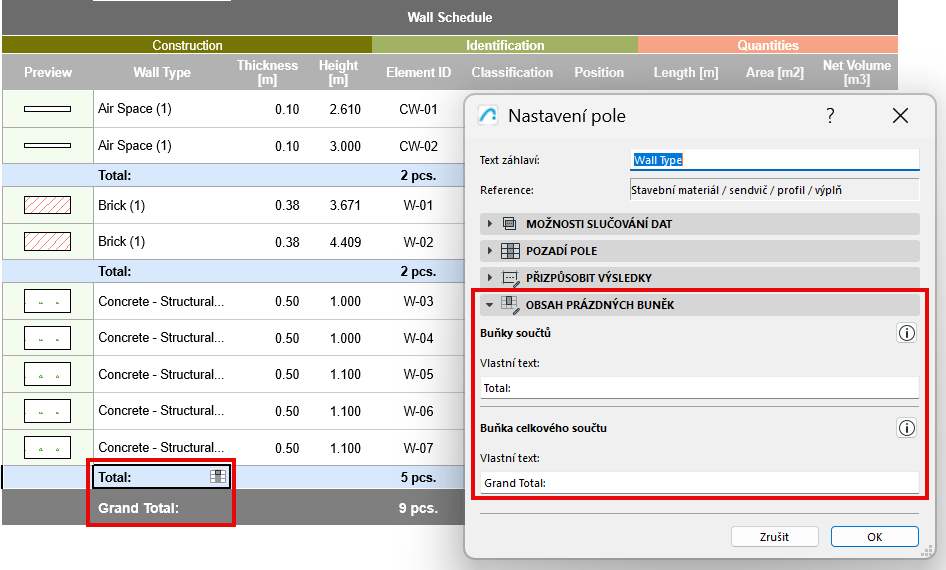946x570 pixels.
Task: Collapse the Obsah prázdných buněk section
Action: (700, 305)
